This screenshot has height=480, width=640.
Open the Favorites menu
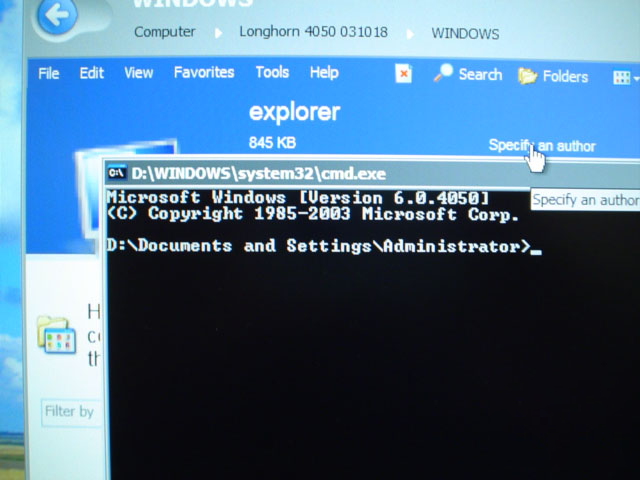pyautogui.click(x=204, y=72)
